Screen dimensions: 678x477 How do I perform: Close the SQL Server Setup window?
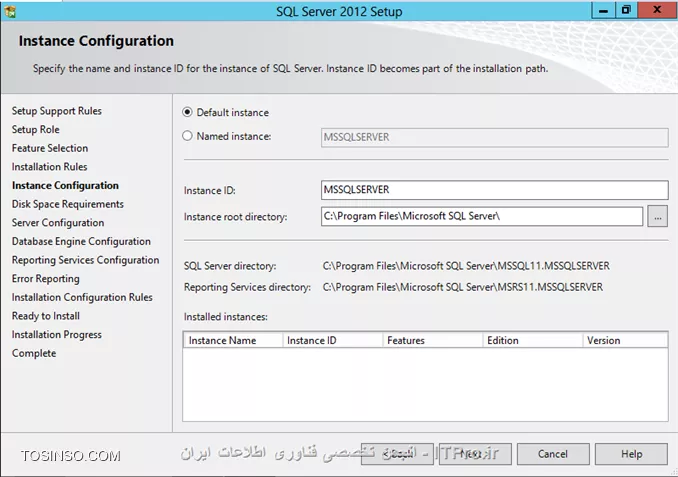point(657,10)
